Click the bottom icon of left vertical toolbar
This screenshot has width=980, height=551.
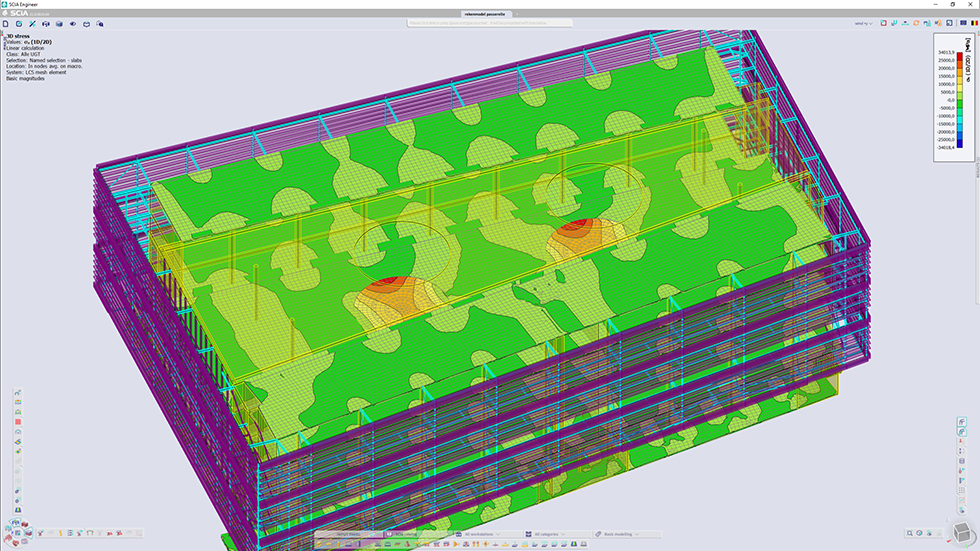pos(18,509)
